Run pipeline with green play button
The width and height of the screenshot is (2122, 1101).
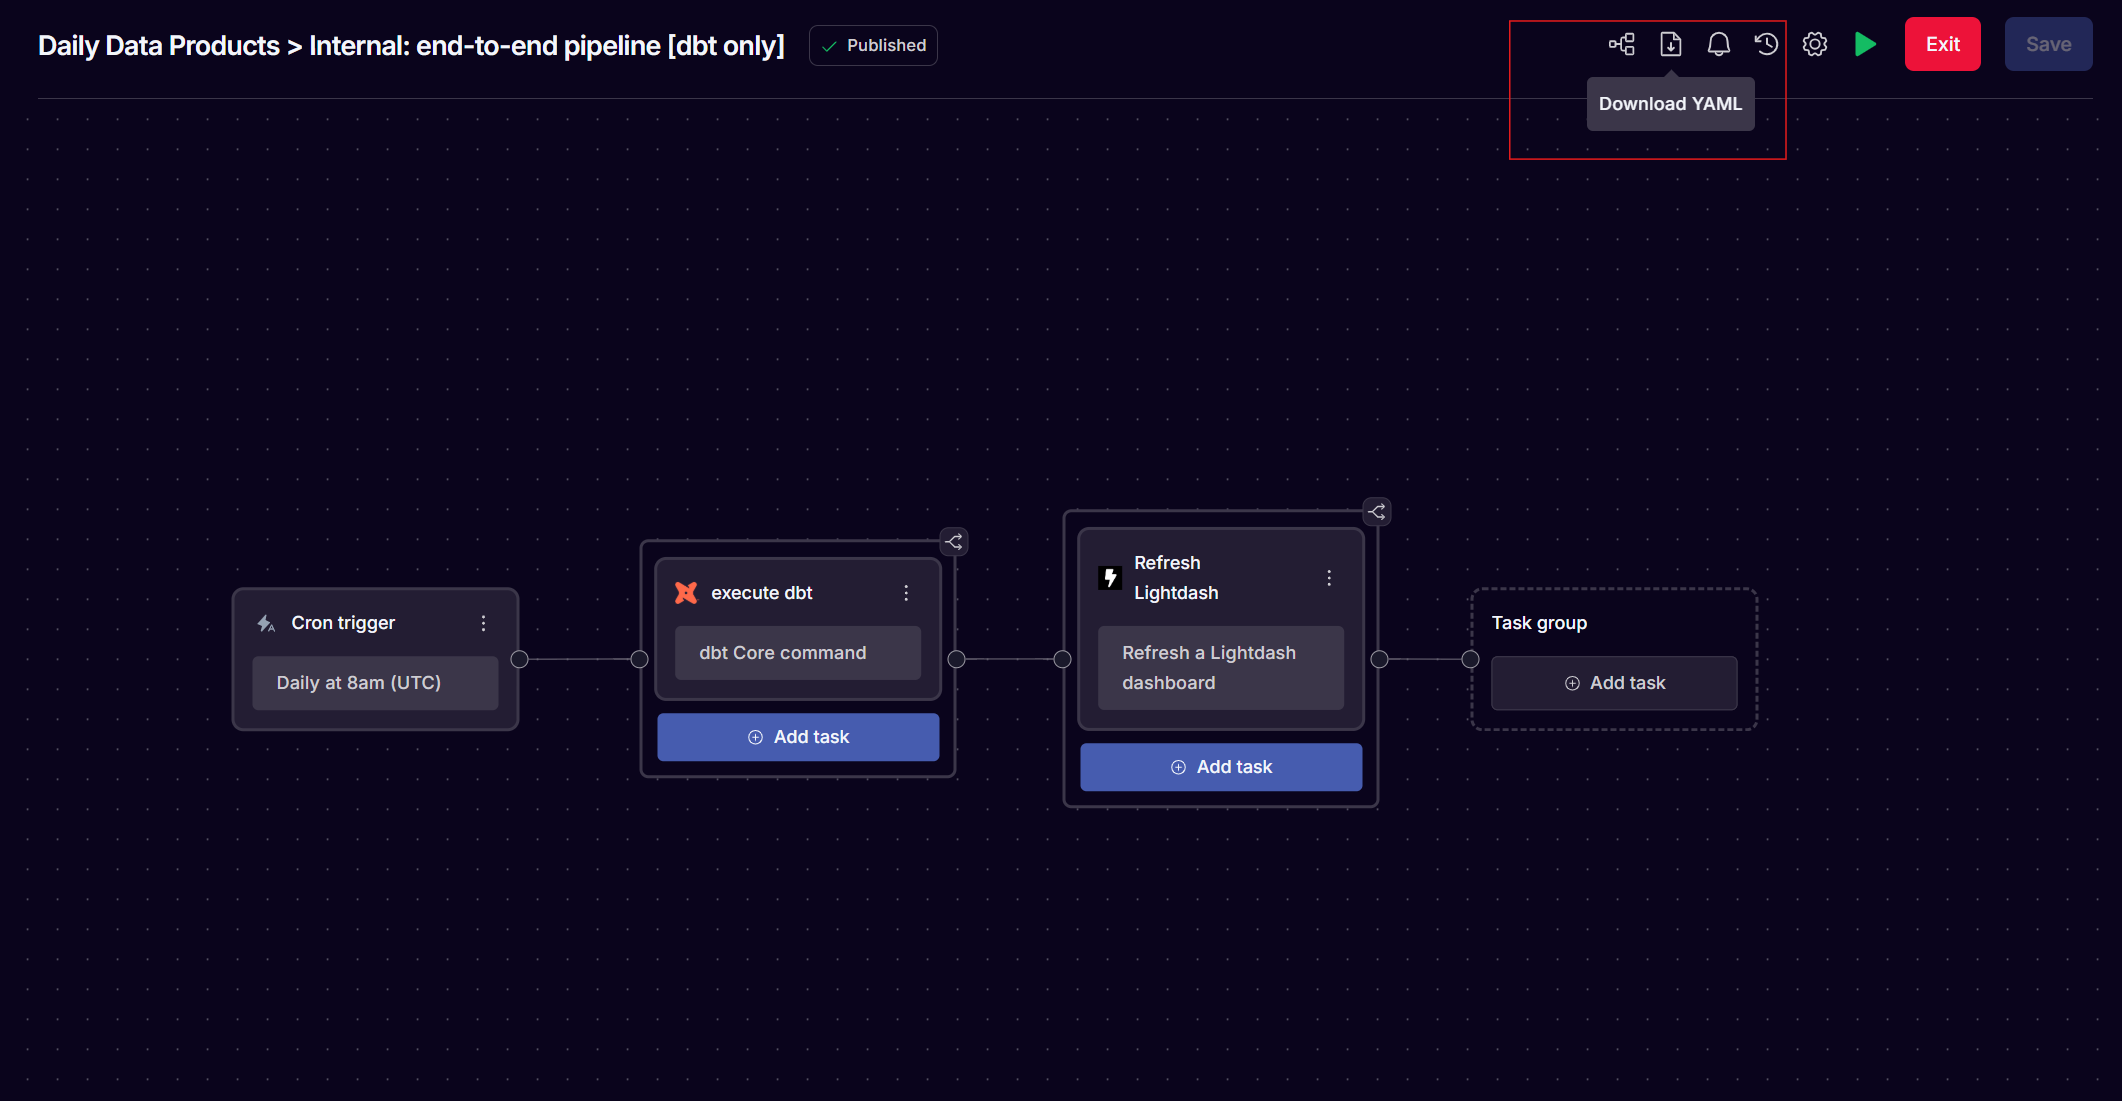click(1864, 44)
